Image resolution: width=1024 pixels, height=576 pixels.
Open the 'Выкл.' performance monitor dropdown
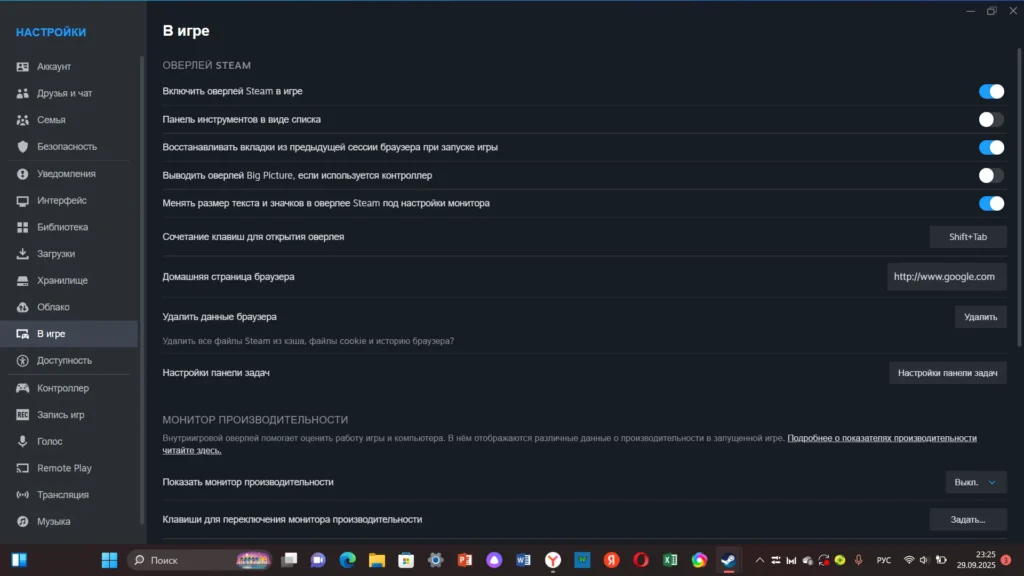[x=976, y=482]
